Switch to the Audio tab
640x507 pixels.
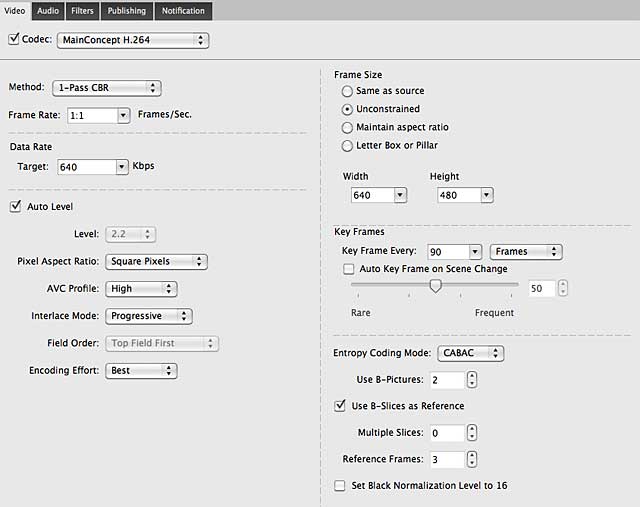click(x=48, y=11)
